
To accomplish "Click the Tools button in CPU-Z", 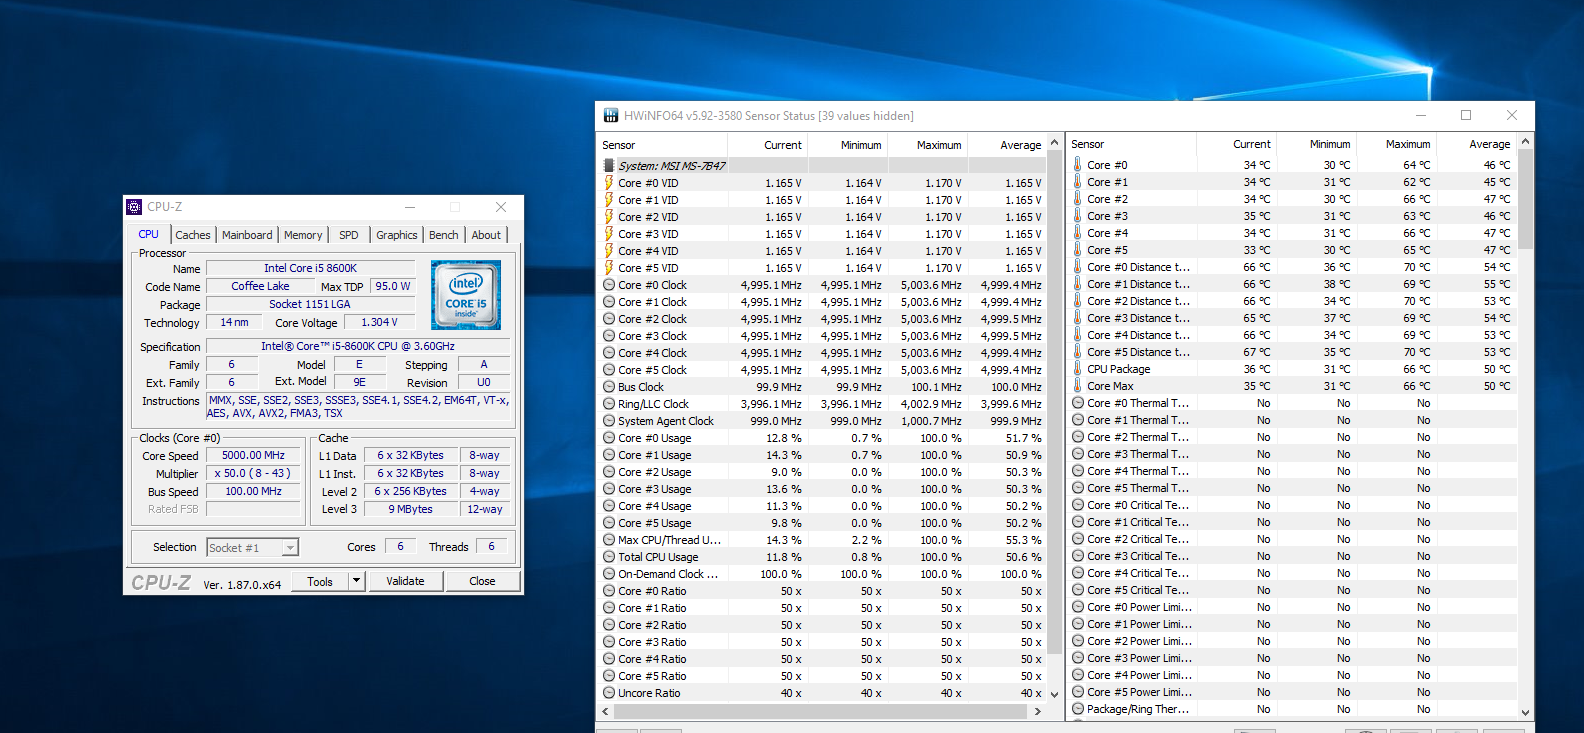I will pos(320,581).
